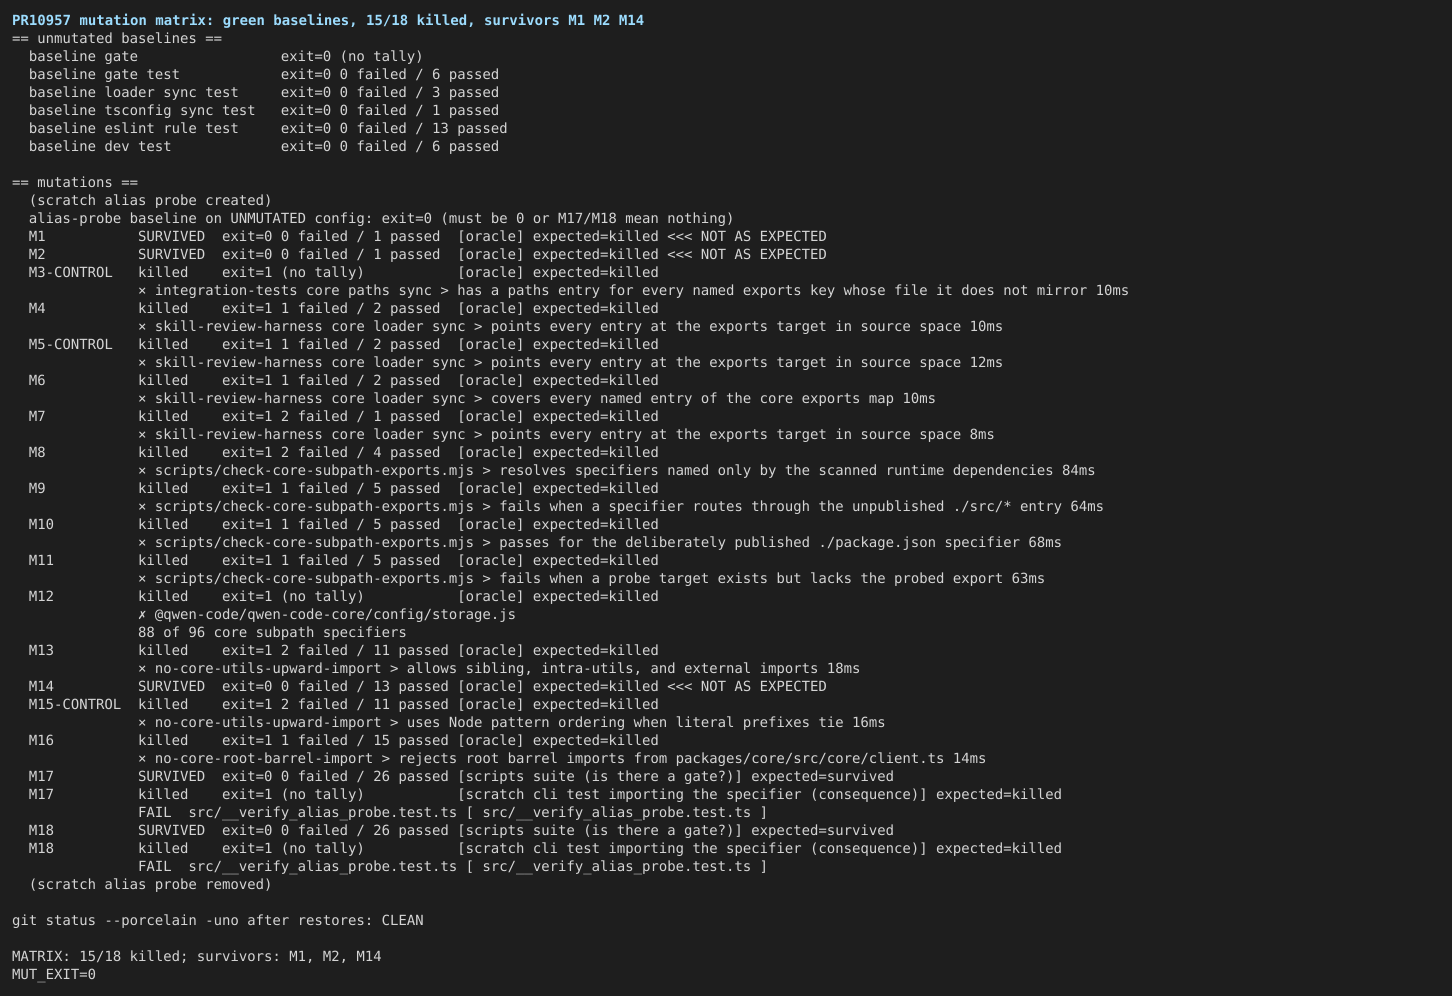Image resolution: width=1452 pixels, height=996 pixels.
Task: Select the 'mutations' section header
Action: [75, 182]
